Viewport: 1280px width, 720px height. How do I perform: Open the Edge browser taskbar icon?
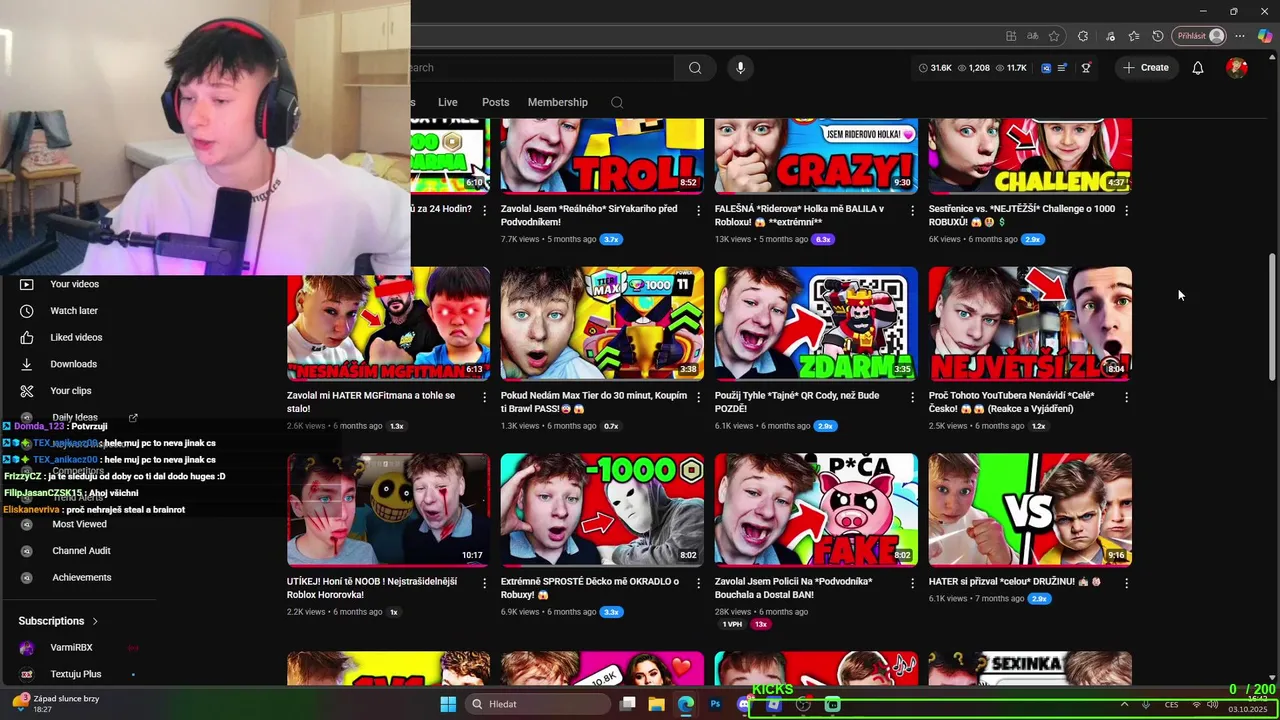pyautogui.click(x=686, y=704)
